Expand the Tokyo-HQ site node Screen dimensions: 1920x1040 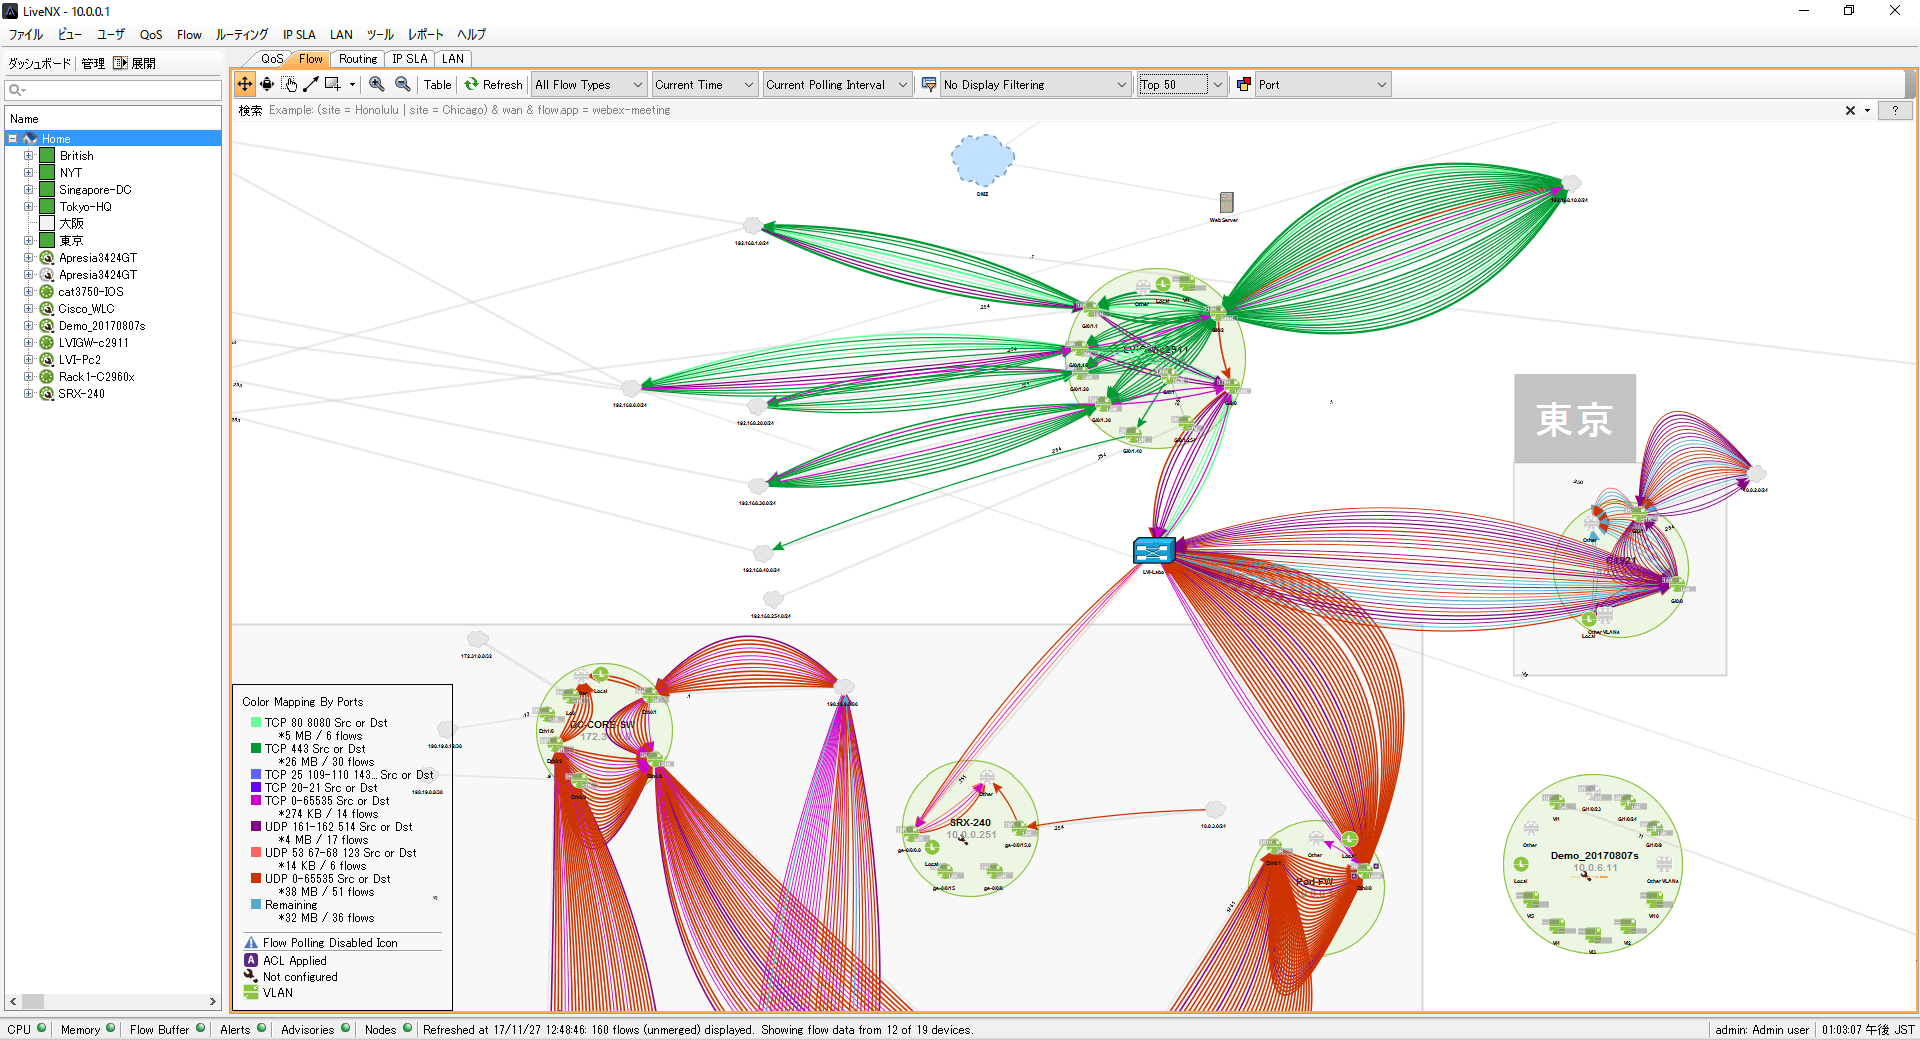click(29, 207)
